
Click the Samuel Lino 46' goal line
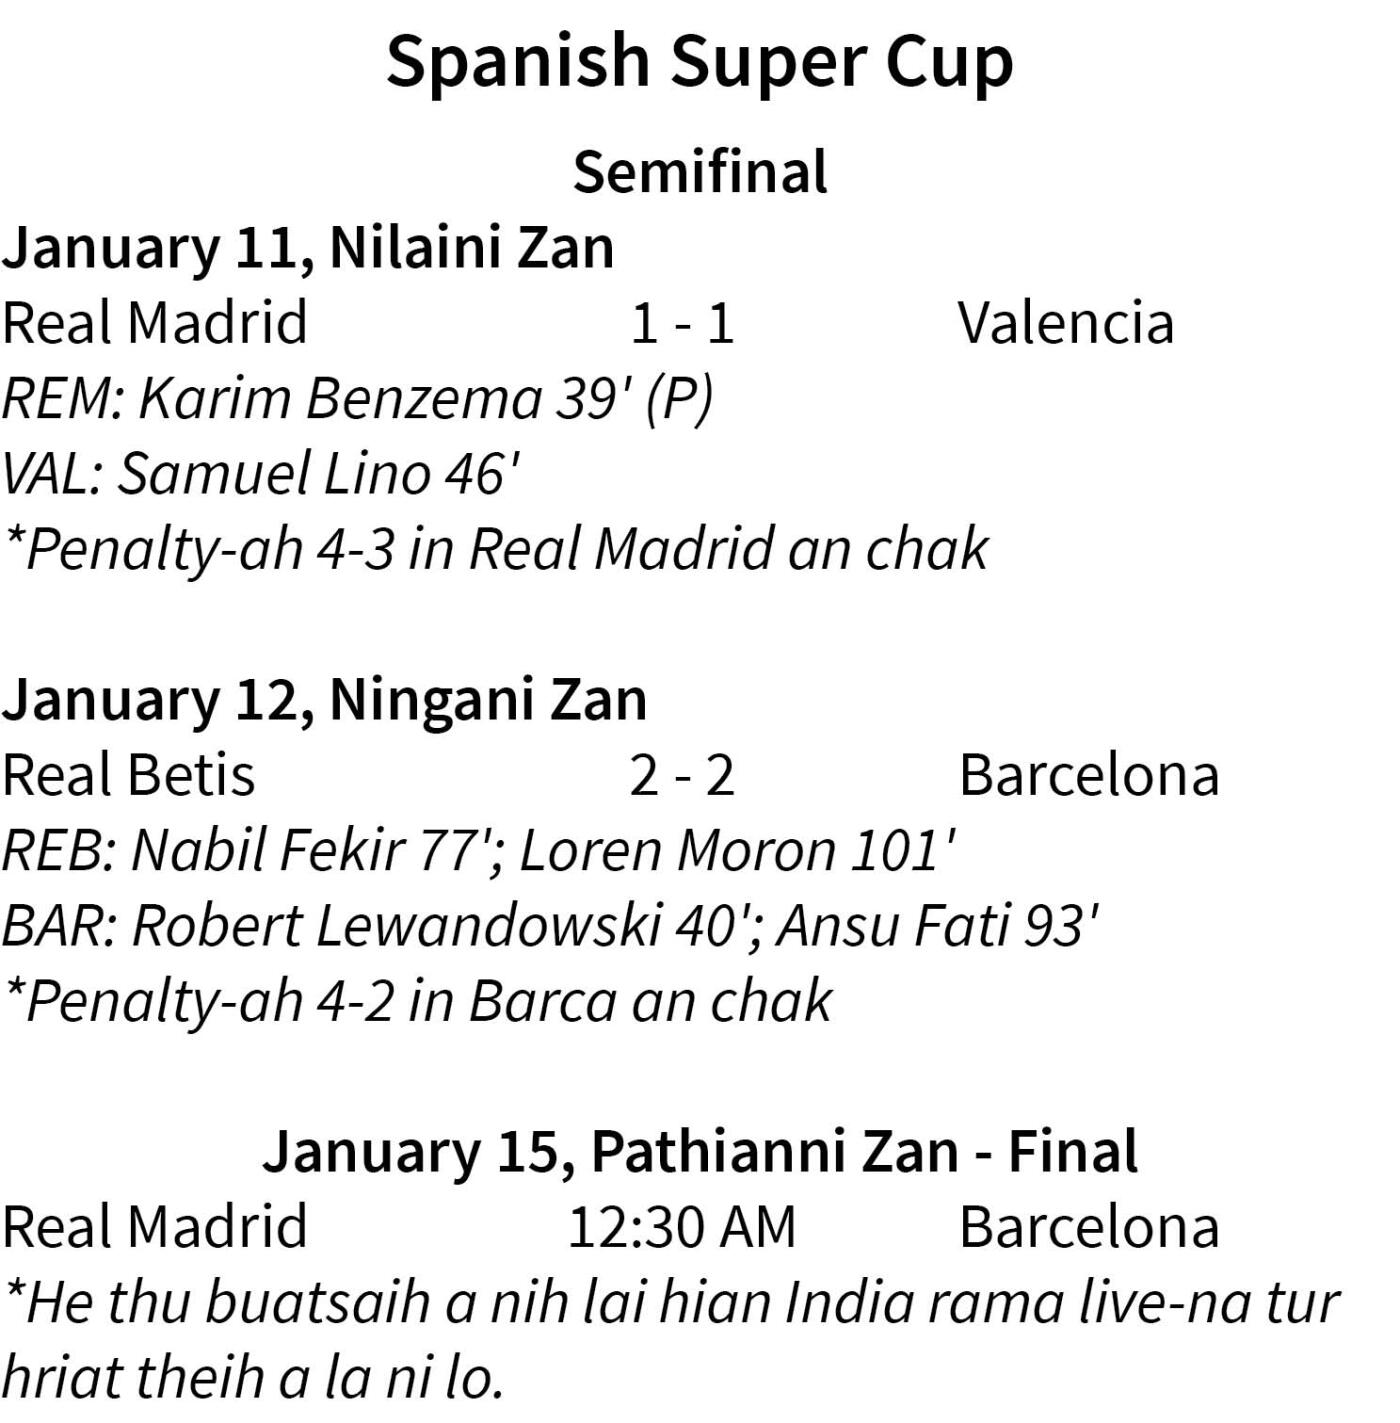261,473
